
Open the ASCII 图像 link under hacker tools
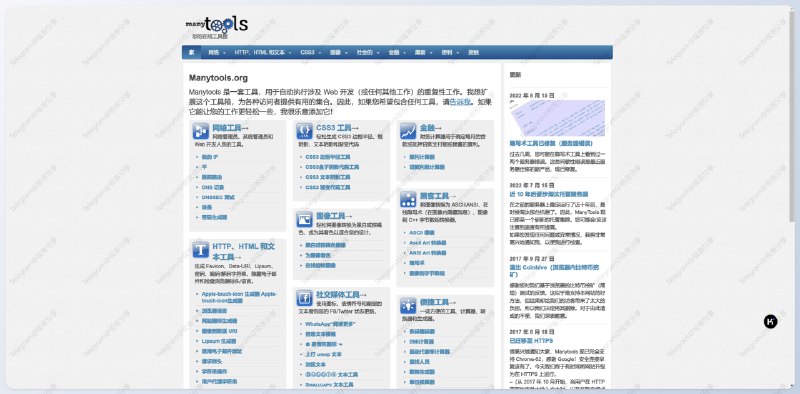(422, 233)
